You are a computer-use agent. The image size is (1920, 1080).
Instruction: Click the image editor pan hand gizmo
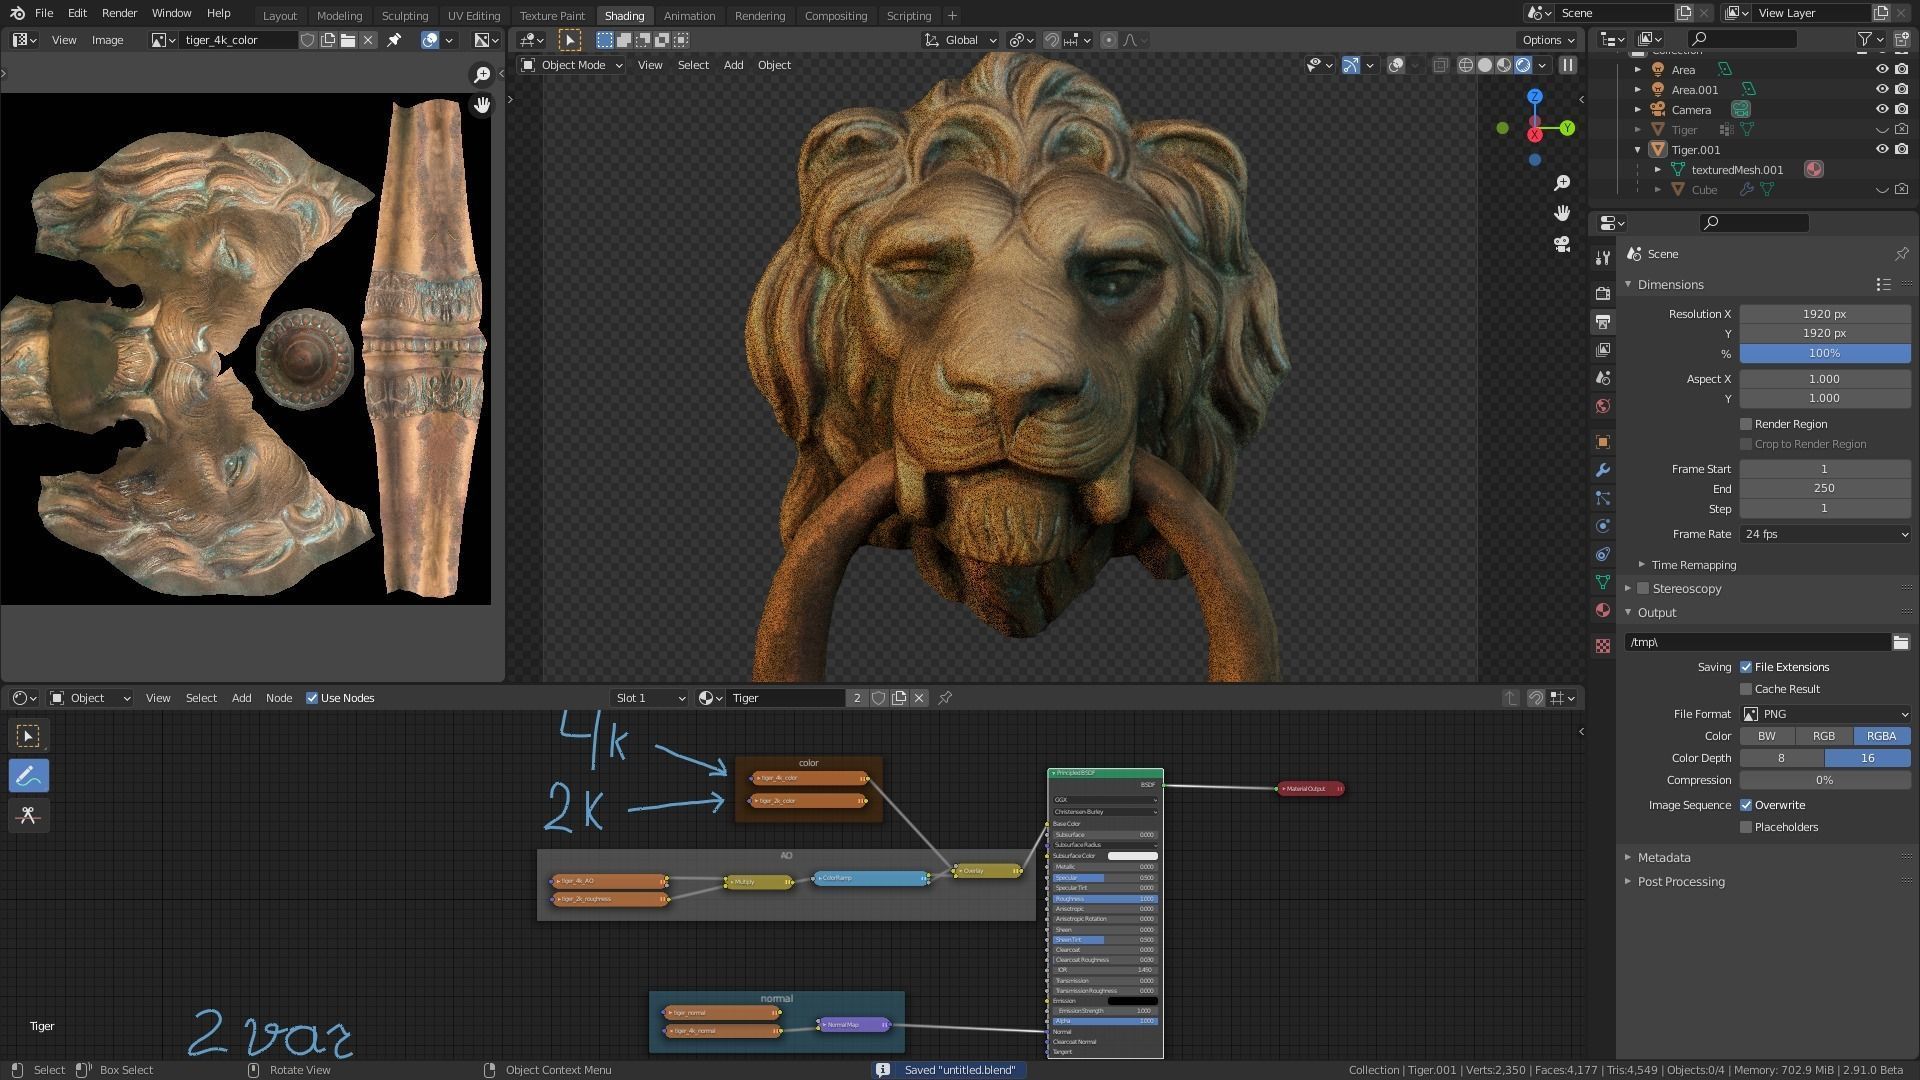click(482, 105)
